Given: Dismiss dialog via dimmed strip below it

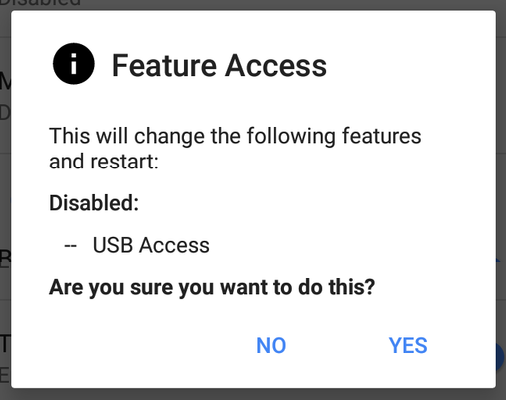Looking at the screenshot, I should [253, 394].
